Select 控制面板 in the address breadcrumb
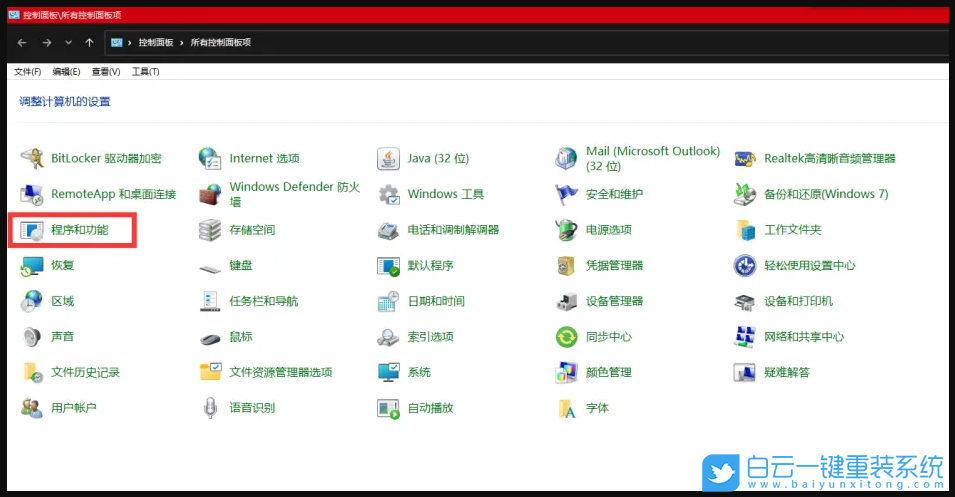The width and height of the screenshot is (955, 497). click(156, 43)
